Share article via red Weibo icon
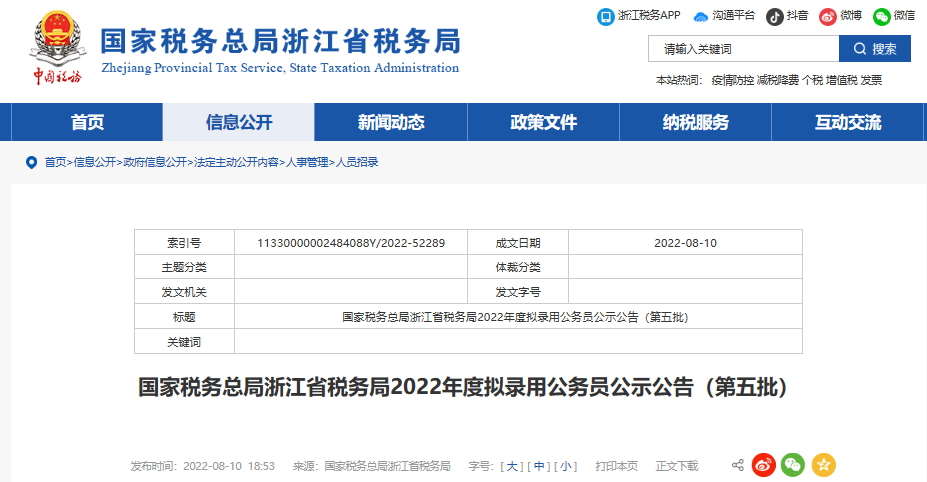This screenshot has height=482, width=927. 764,465
